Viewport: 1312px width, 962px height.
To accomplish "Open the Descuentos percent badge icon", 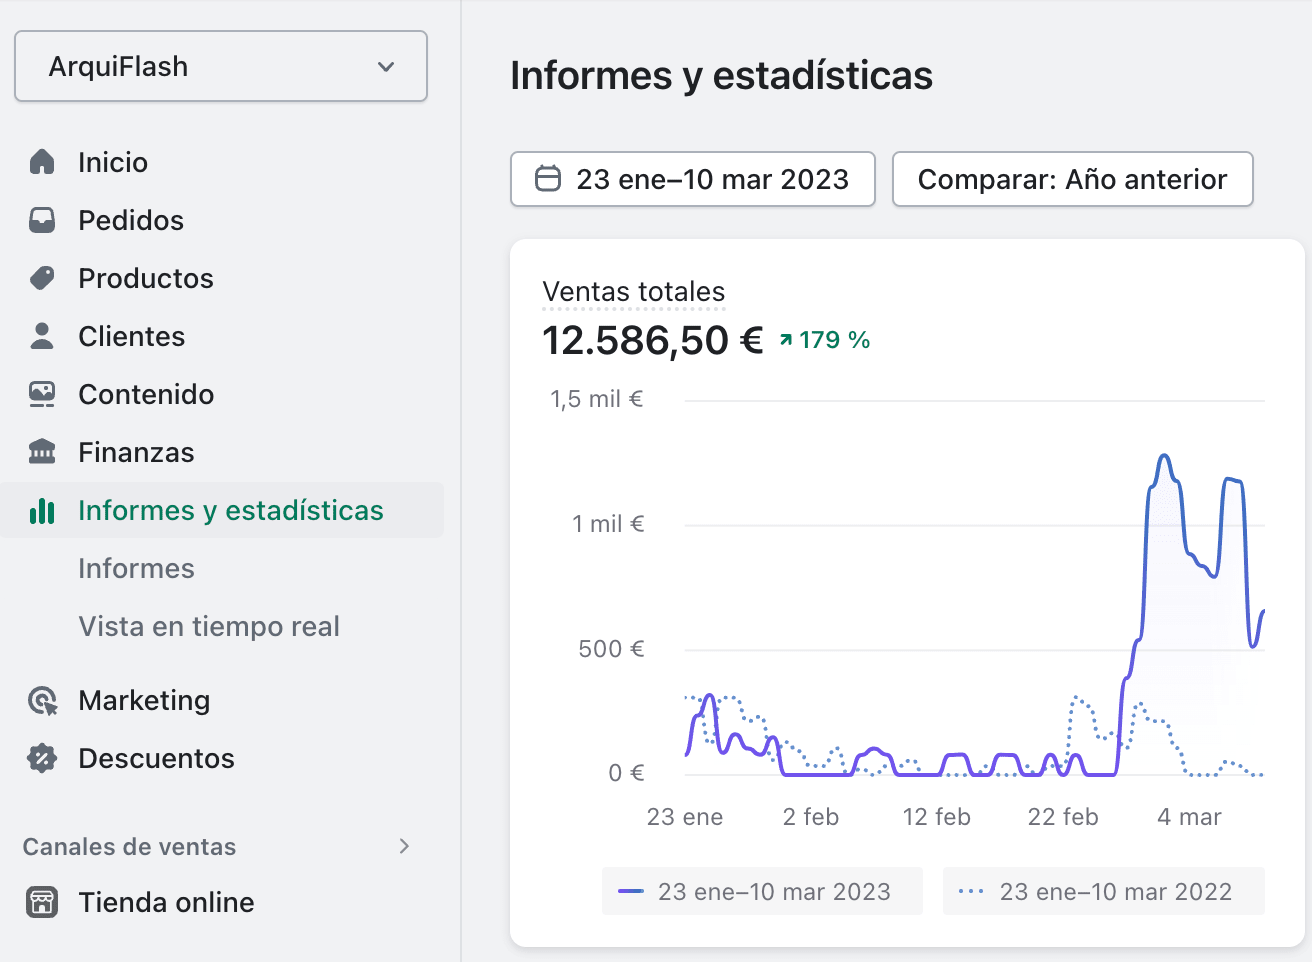I will click(42, 758).
